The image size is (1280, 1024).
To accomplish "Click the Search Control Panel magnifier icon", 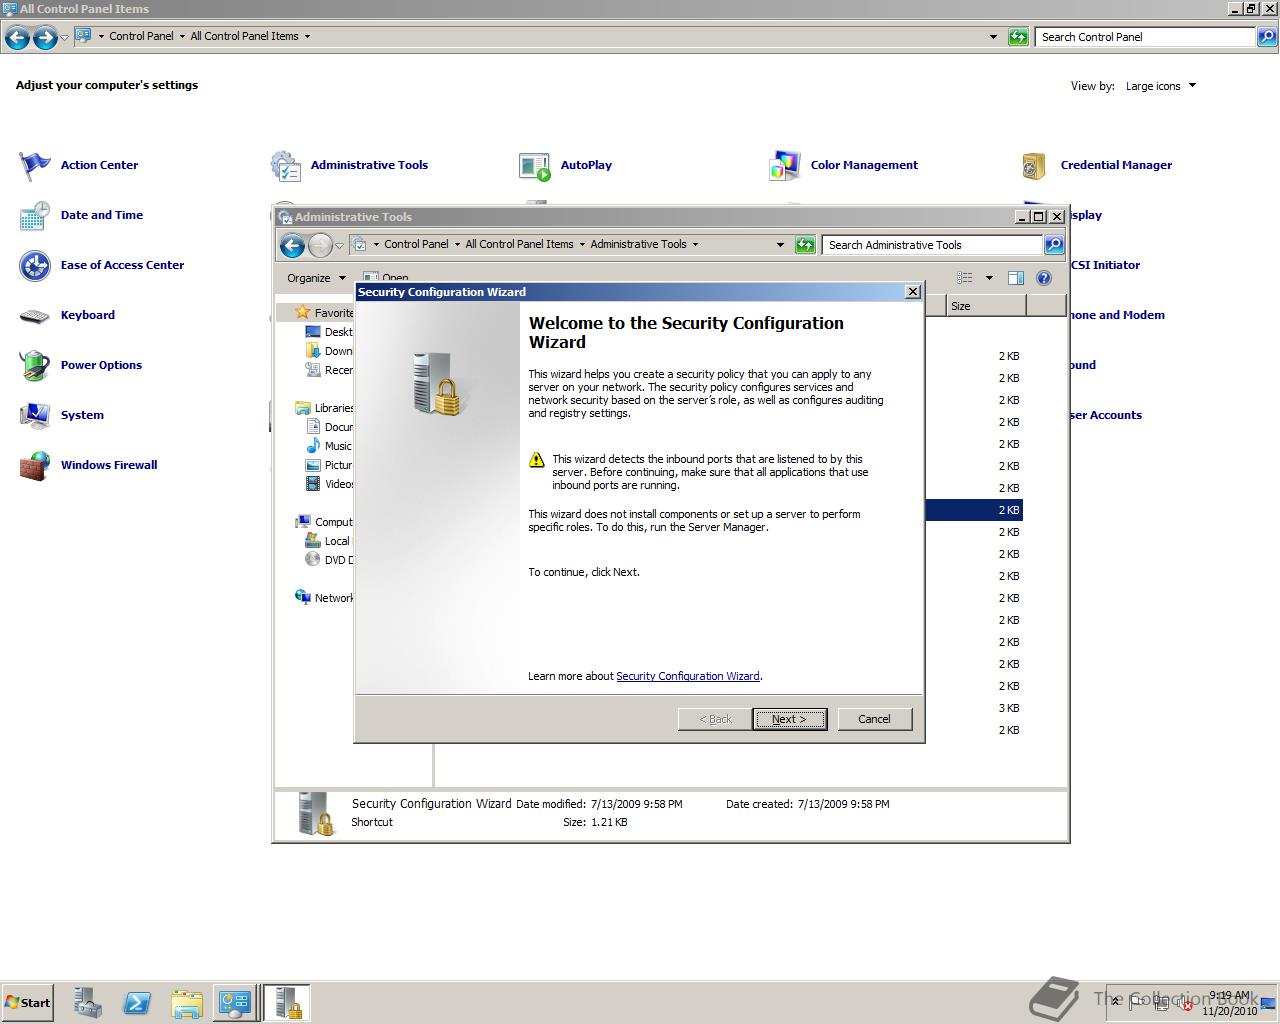I will pos(1267,37).
